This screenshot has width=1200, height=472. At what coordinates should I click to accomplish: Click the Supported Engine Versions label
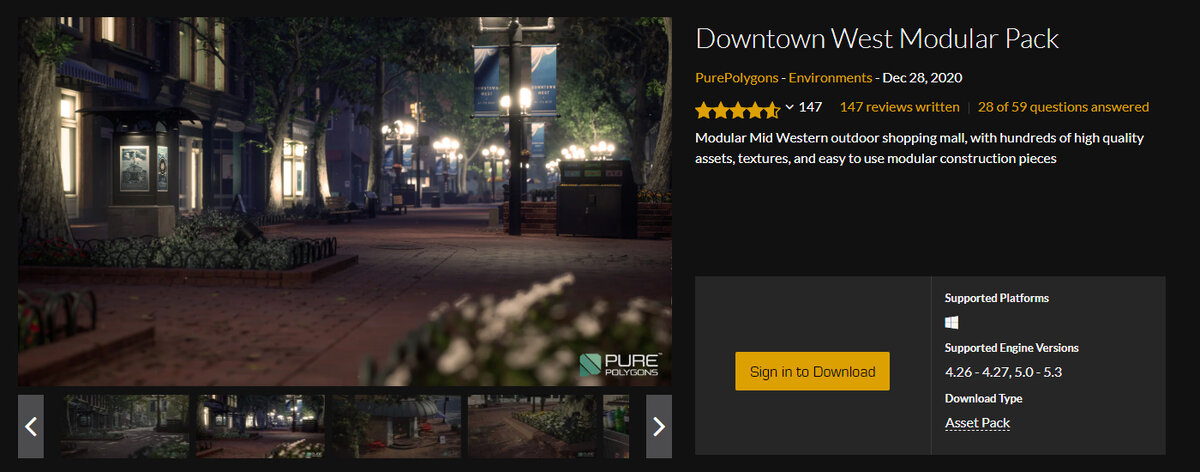(x=1011, y=348)
